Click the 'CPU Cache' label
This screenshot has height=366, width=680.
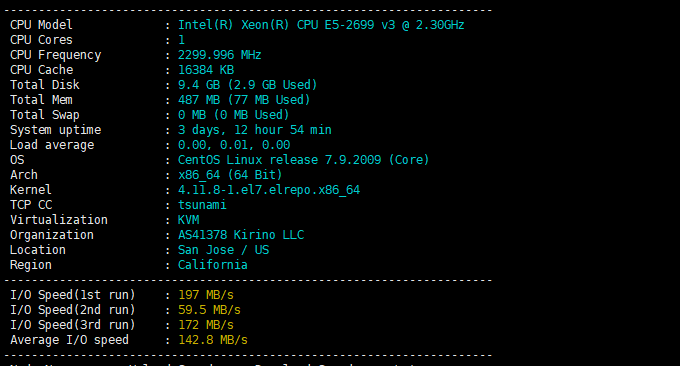pos(42,70)
